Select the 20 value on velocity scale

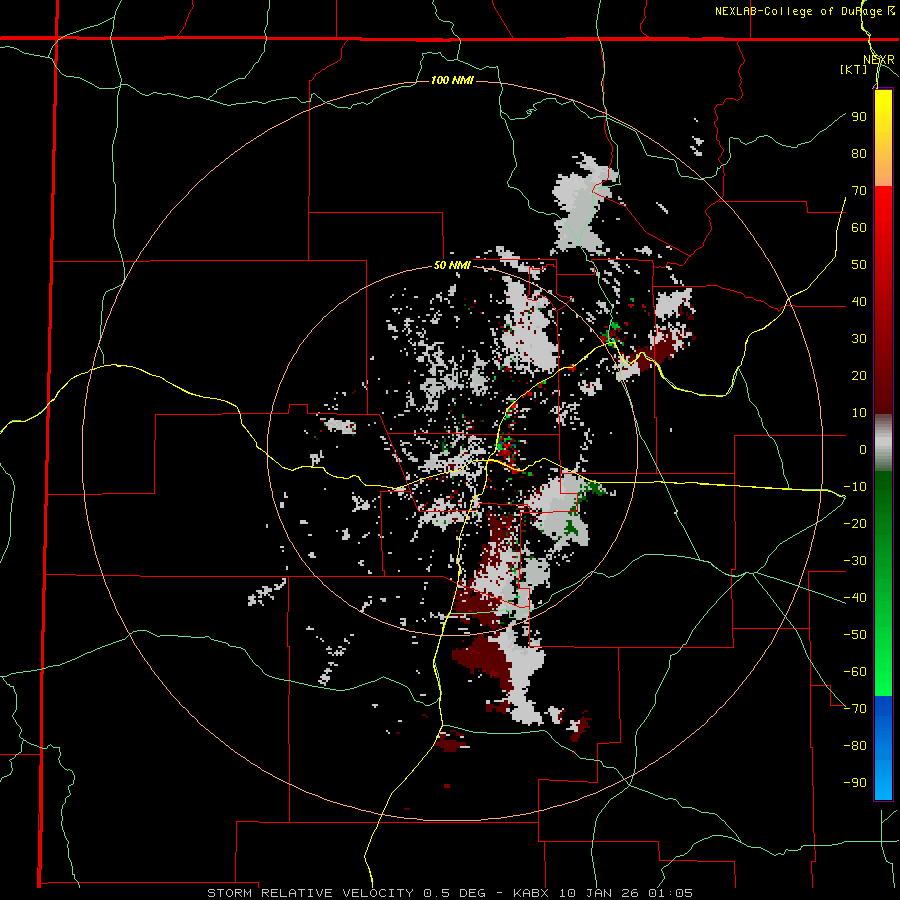point(859,375)
